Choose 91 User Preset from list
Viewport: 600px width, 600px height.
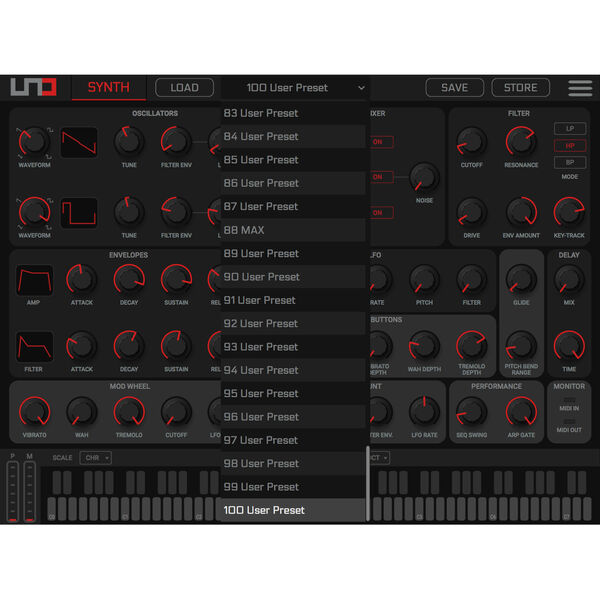pyautogui.click(x=293, y=300)
